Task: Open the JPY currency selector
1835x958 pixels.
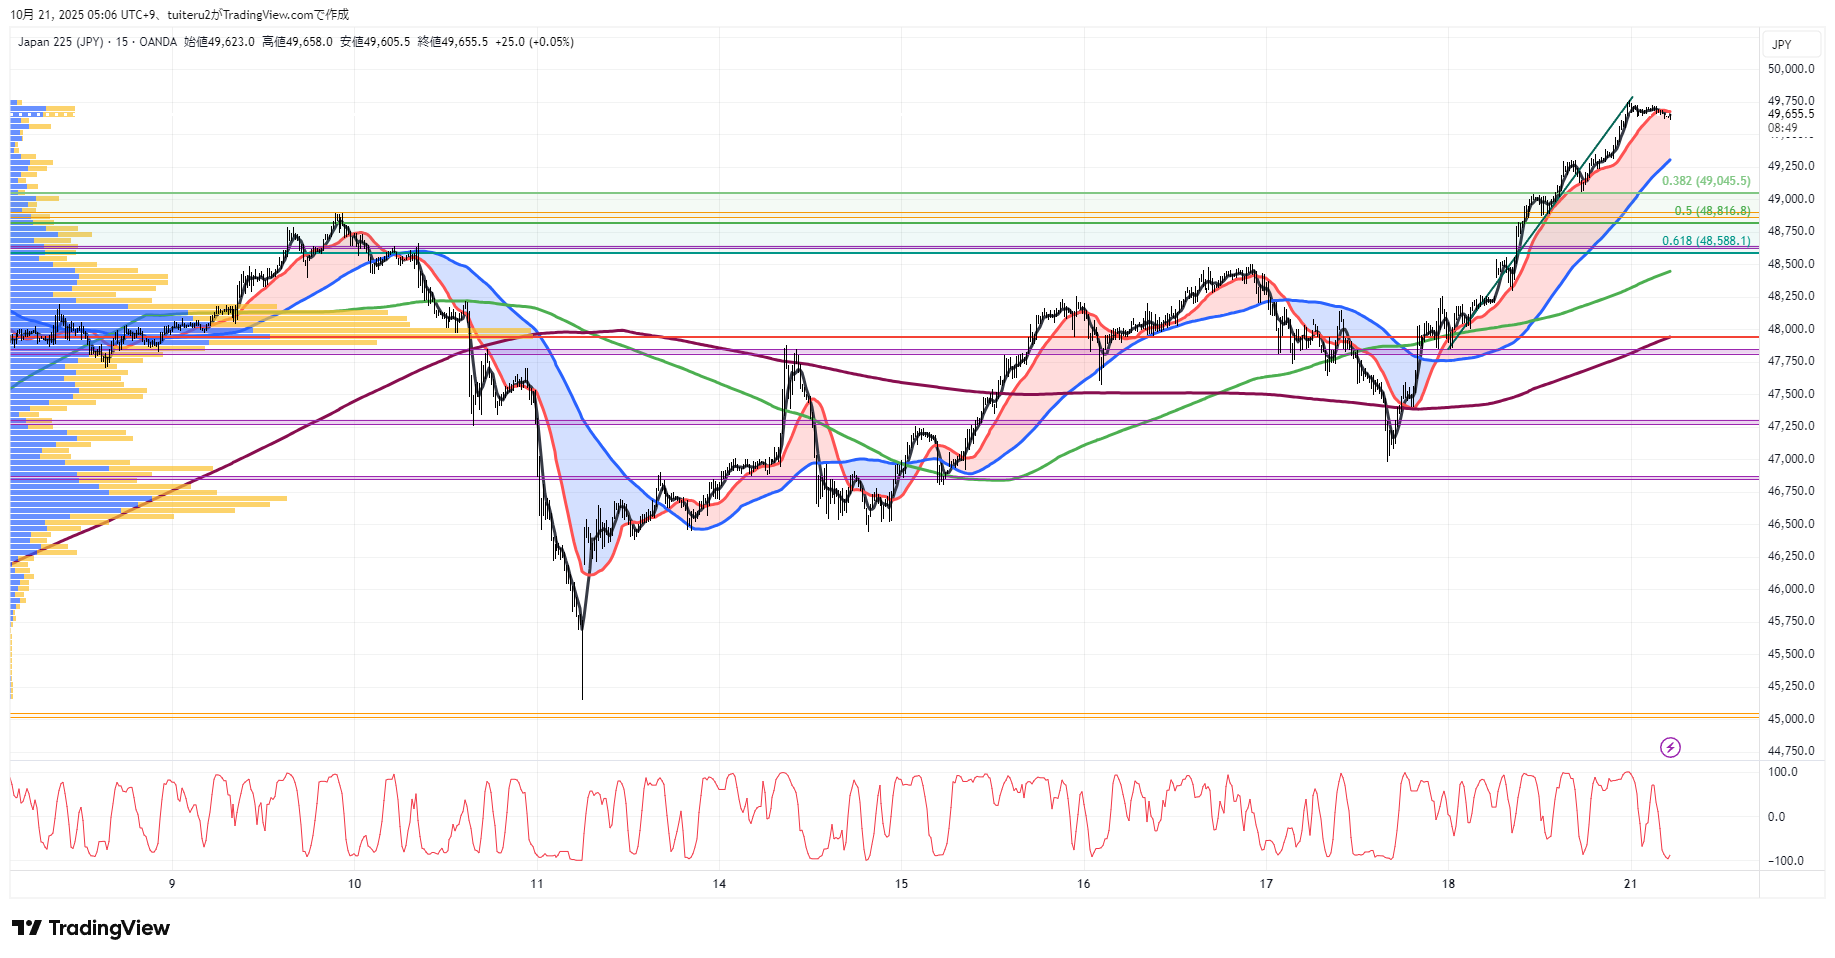Action: 1782,45
